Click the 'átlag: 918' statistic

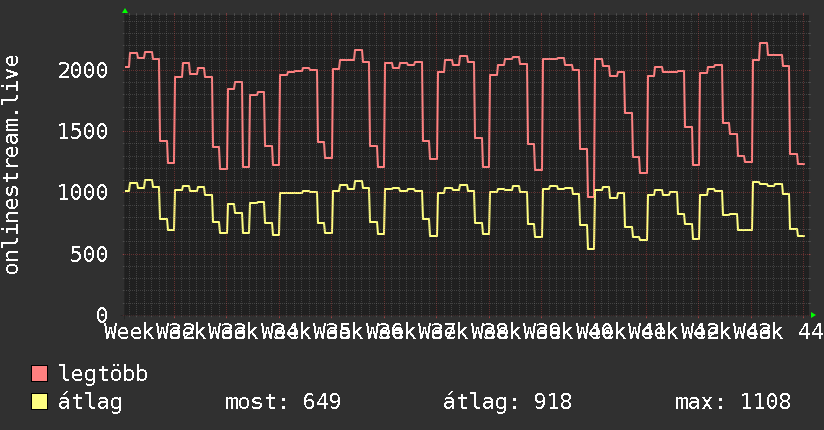(507, 402)
